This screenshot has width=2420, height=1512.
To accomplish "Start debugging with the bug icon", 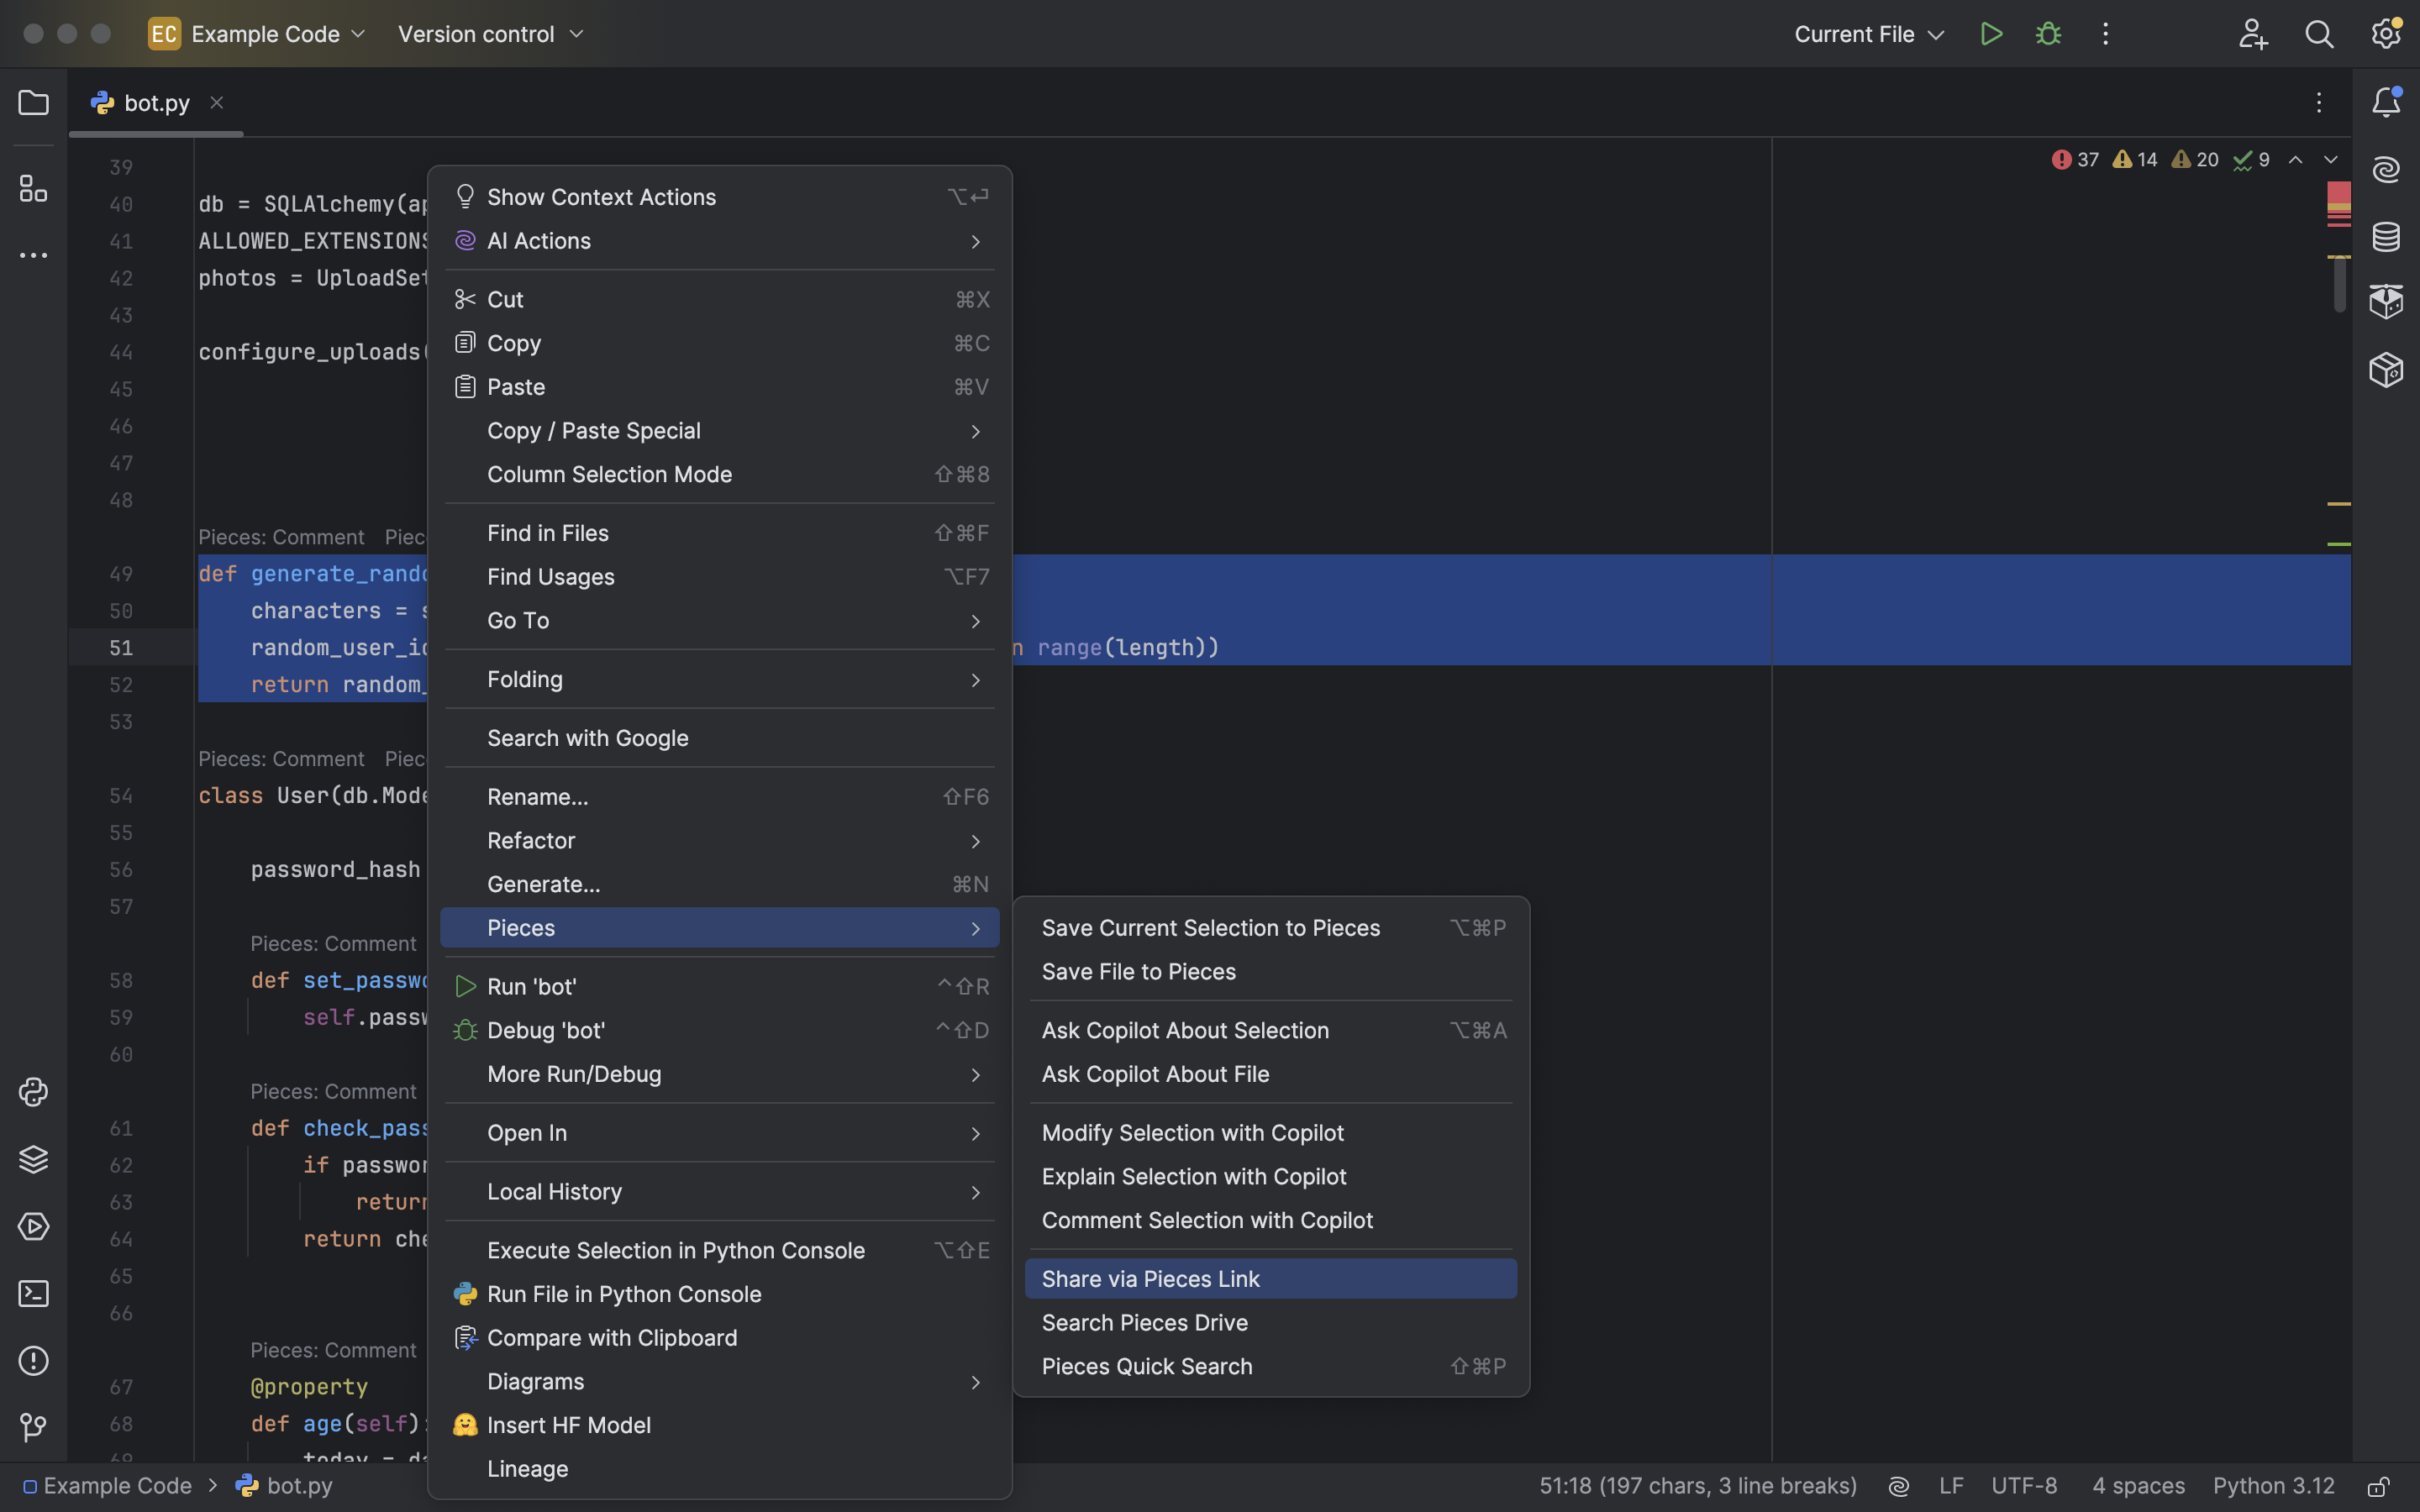I will tap(2048, 34).
